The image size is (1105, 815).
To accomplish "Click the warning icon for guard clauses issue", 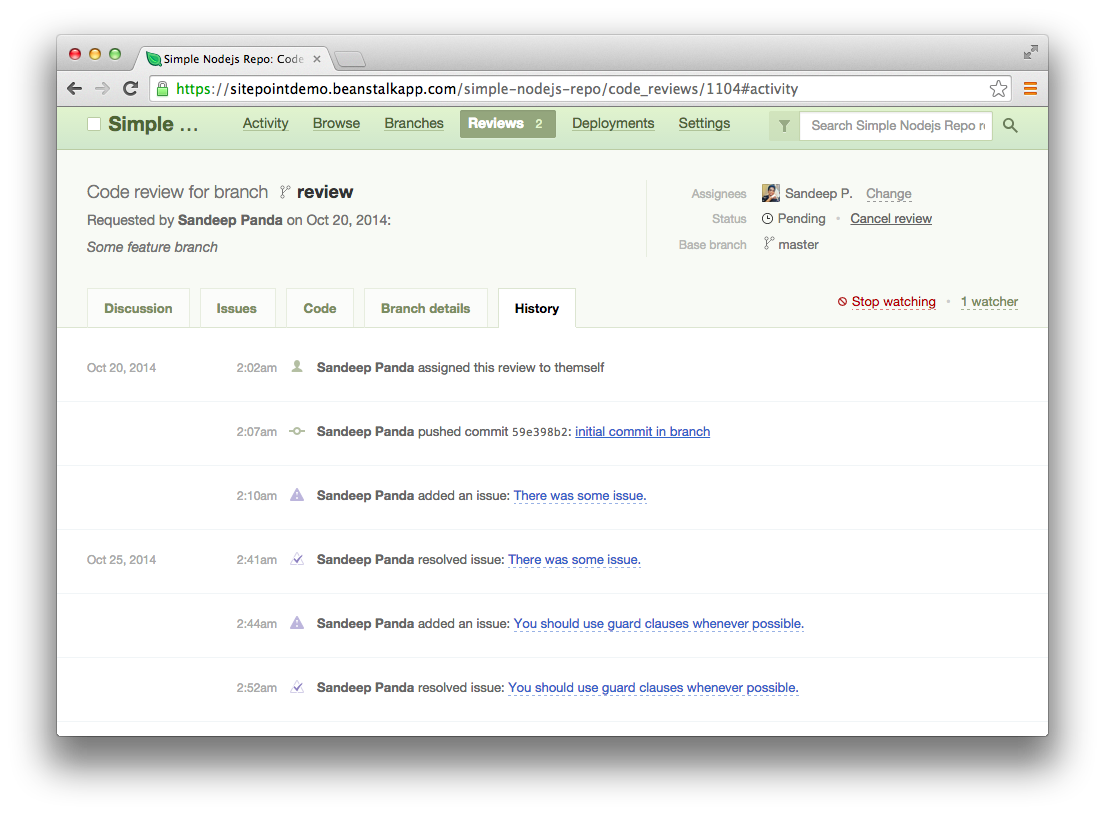I will coord(296,623).
